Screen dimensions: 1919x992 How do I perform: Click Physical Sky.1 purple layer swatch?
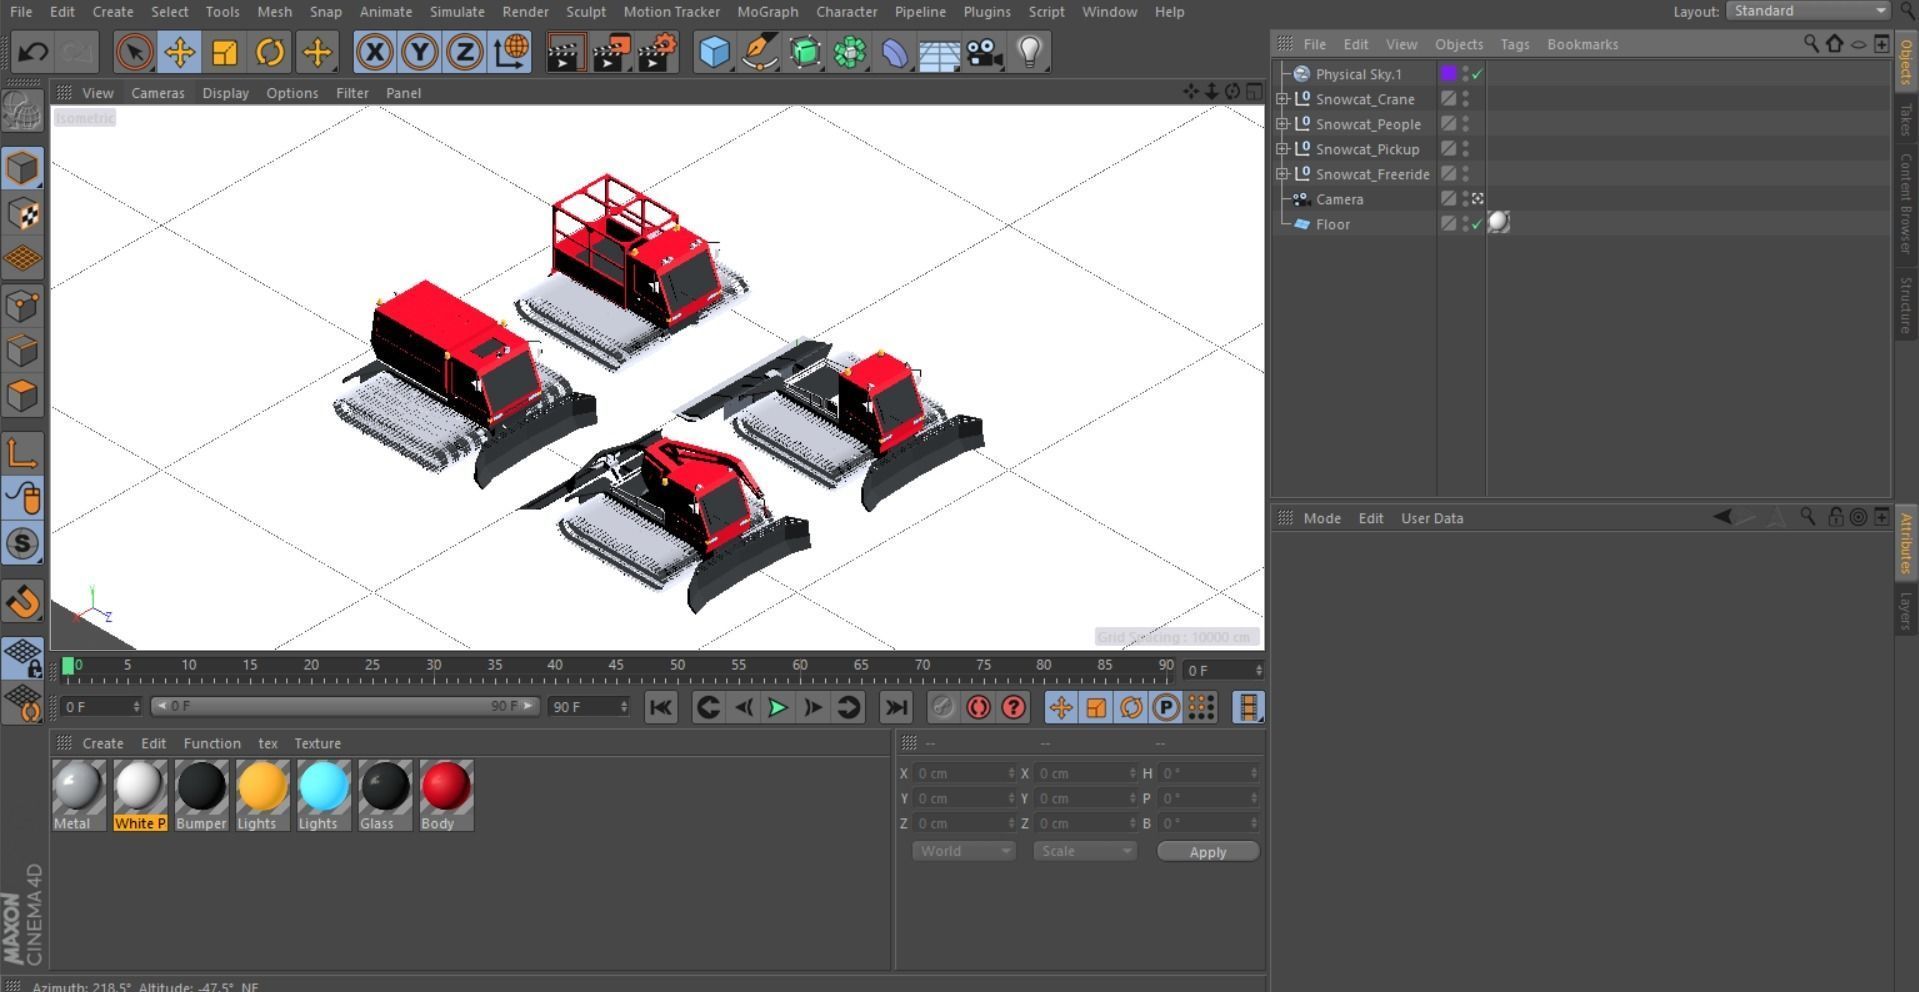click(x=1448, y=73)
